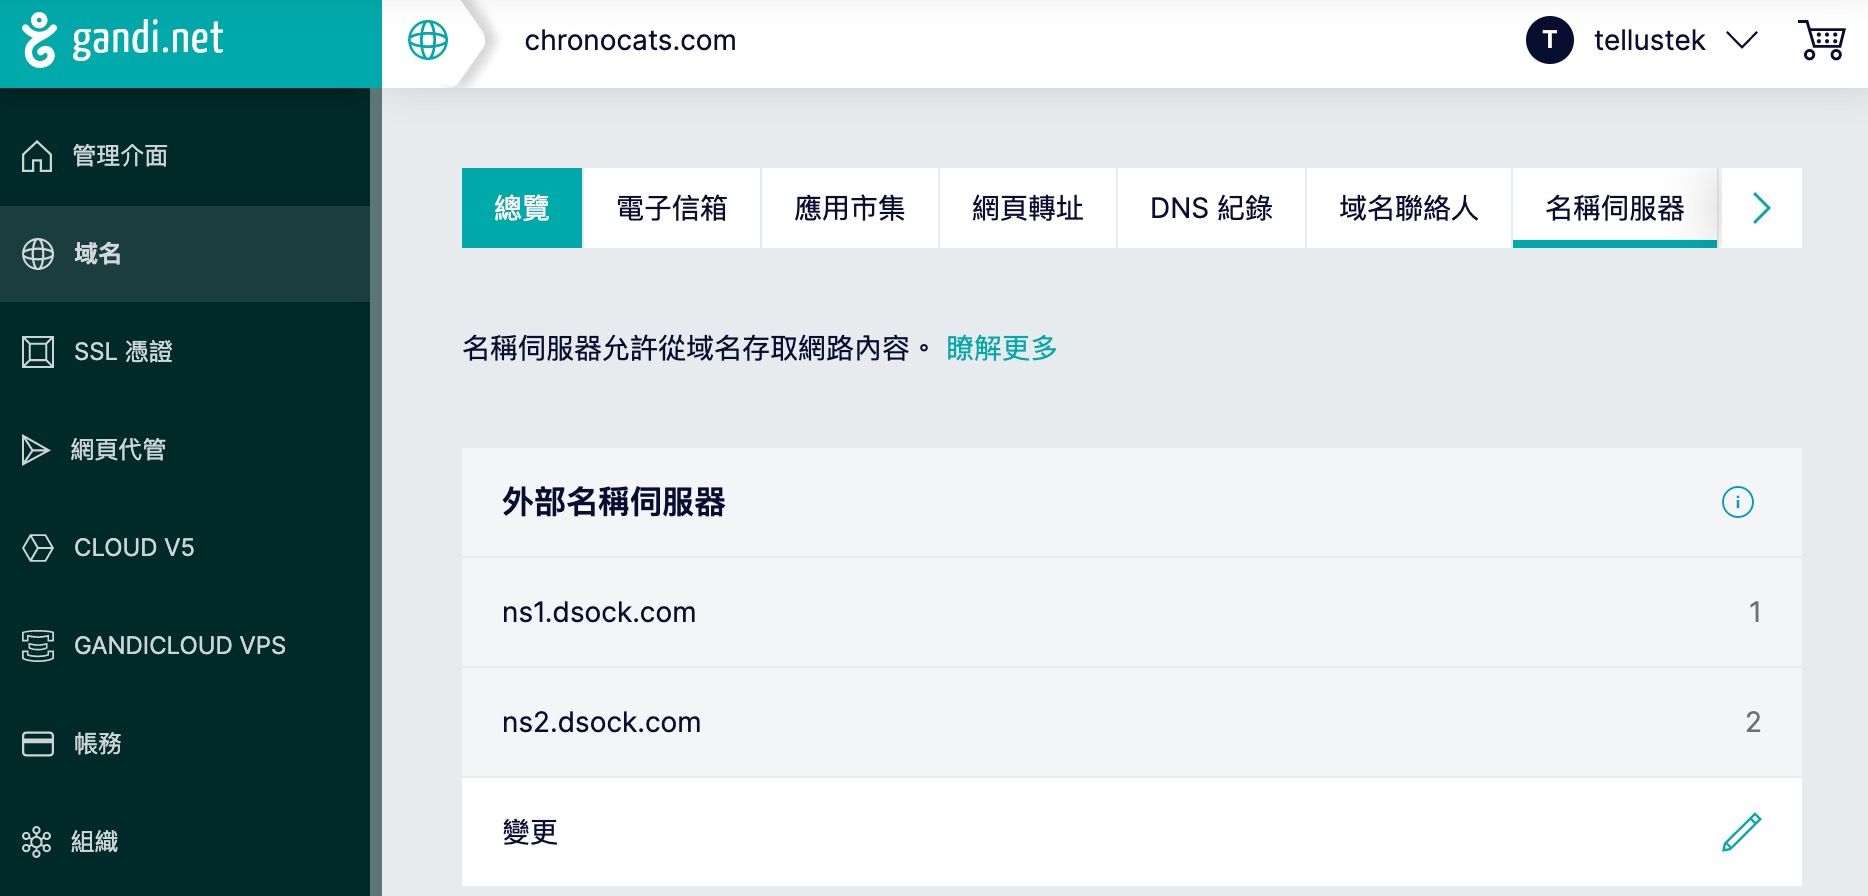Viewport: 1868px width, 896px height.
Task: Open SSL 憑證 in the sidebar
Action: point(185,352)
